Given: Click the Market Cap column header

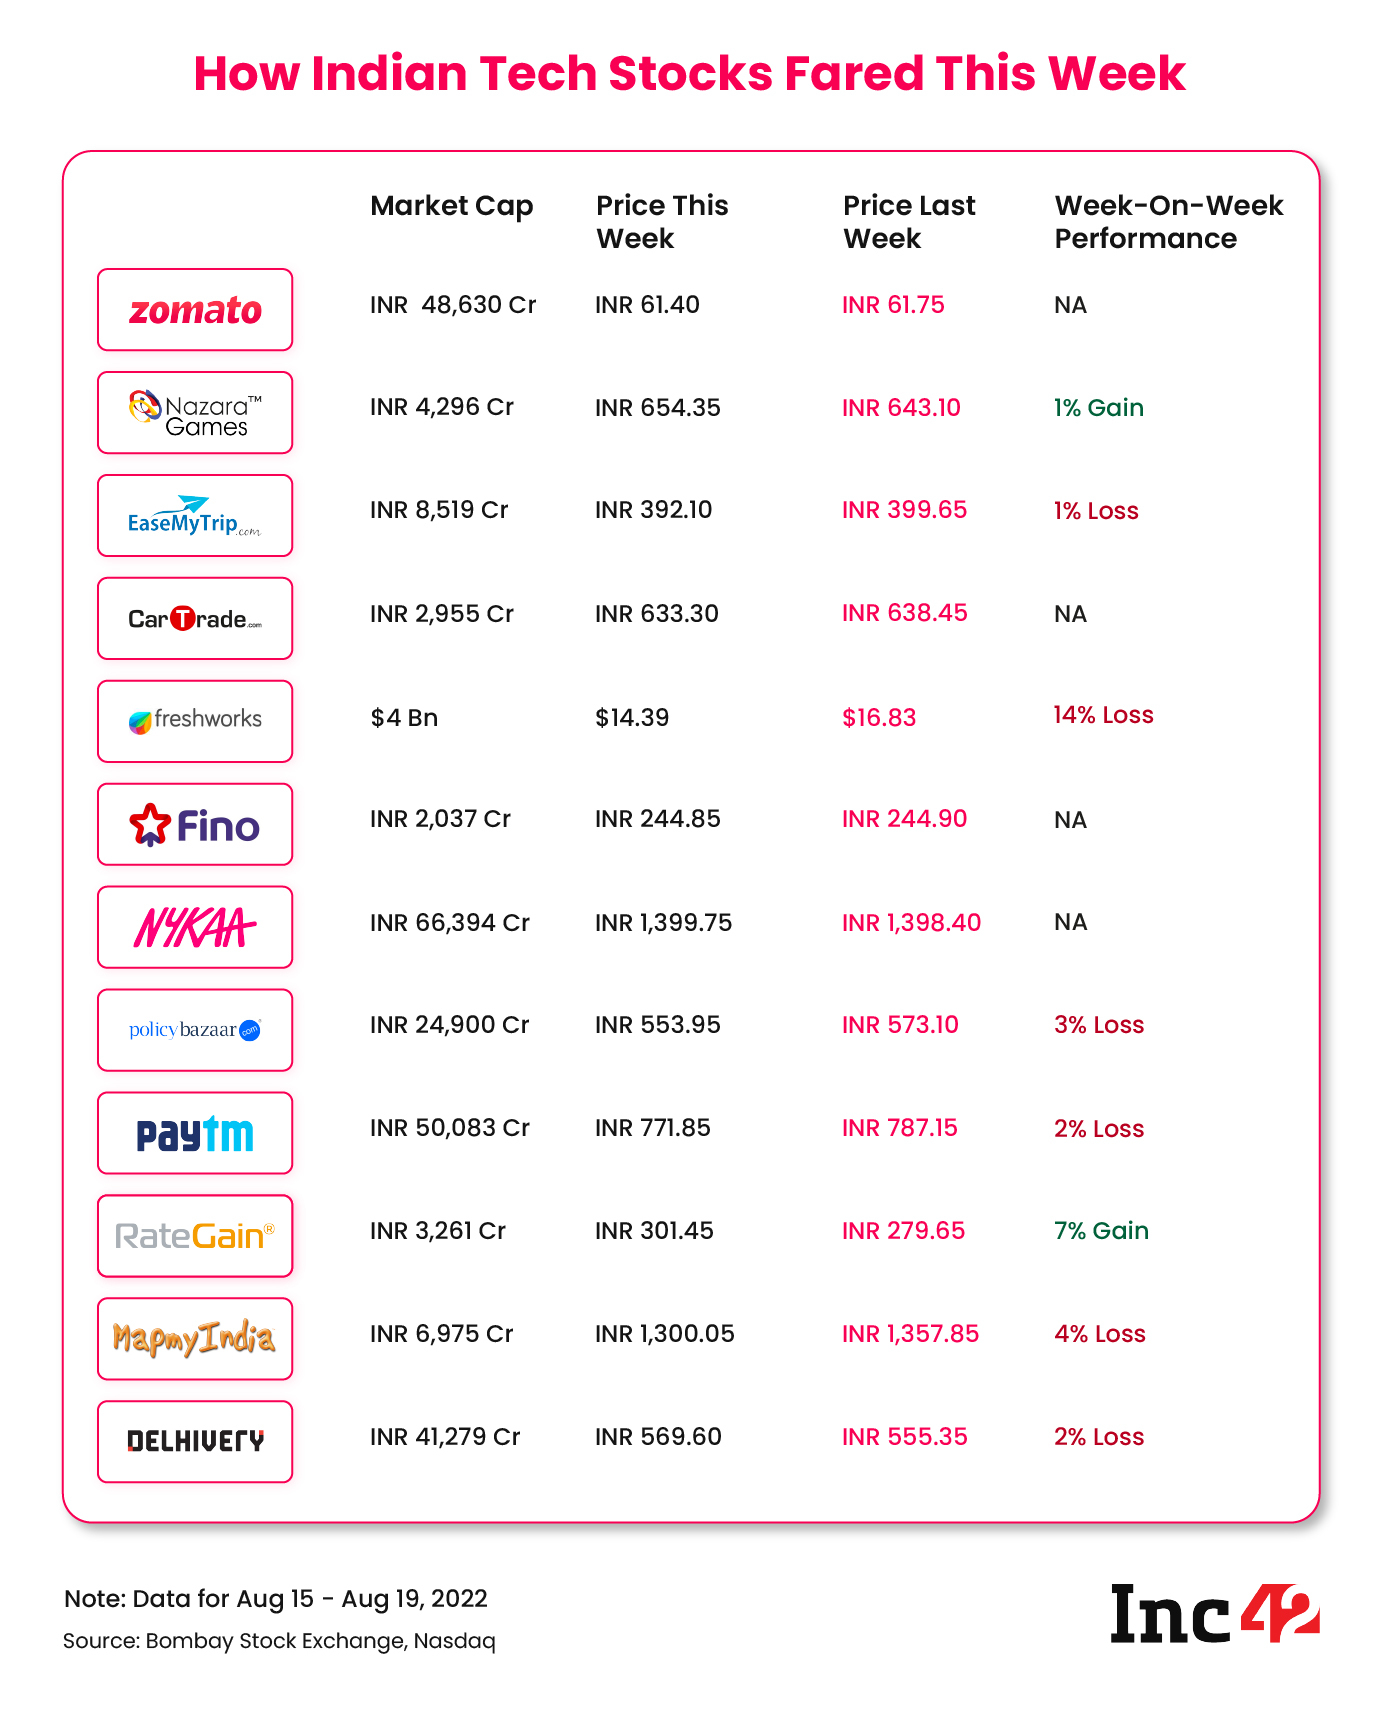Looking at the screenshot, I should click(x=451, y=206).
